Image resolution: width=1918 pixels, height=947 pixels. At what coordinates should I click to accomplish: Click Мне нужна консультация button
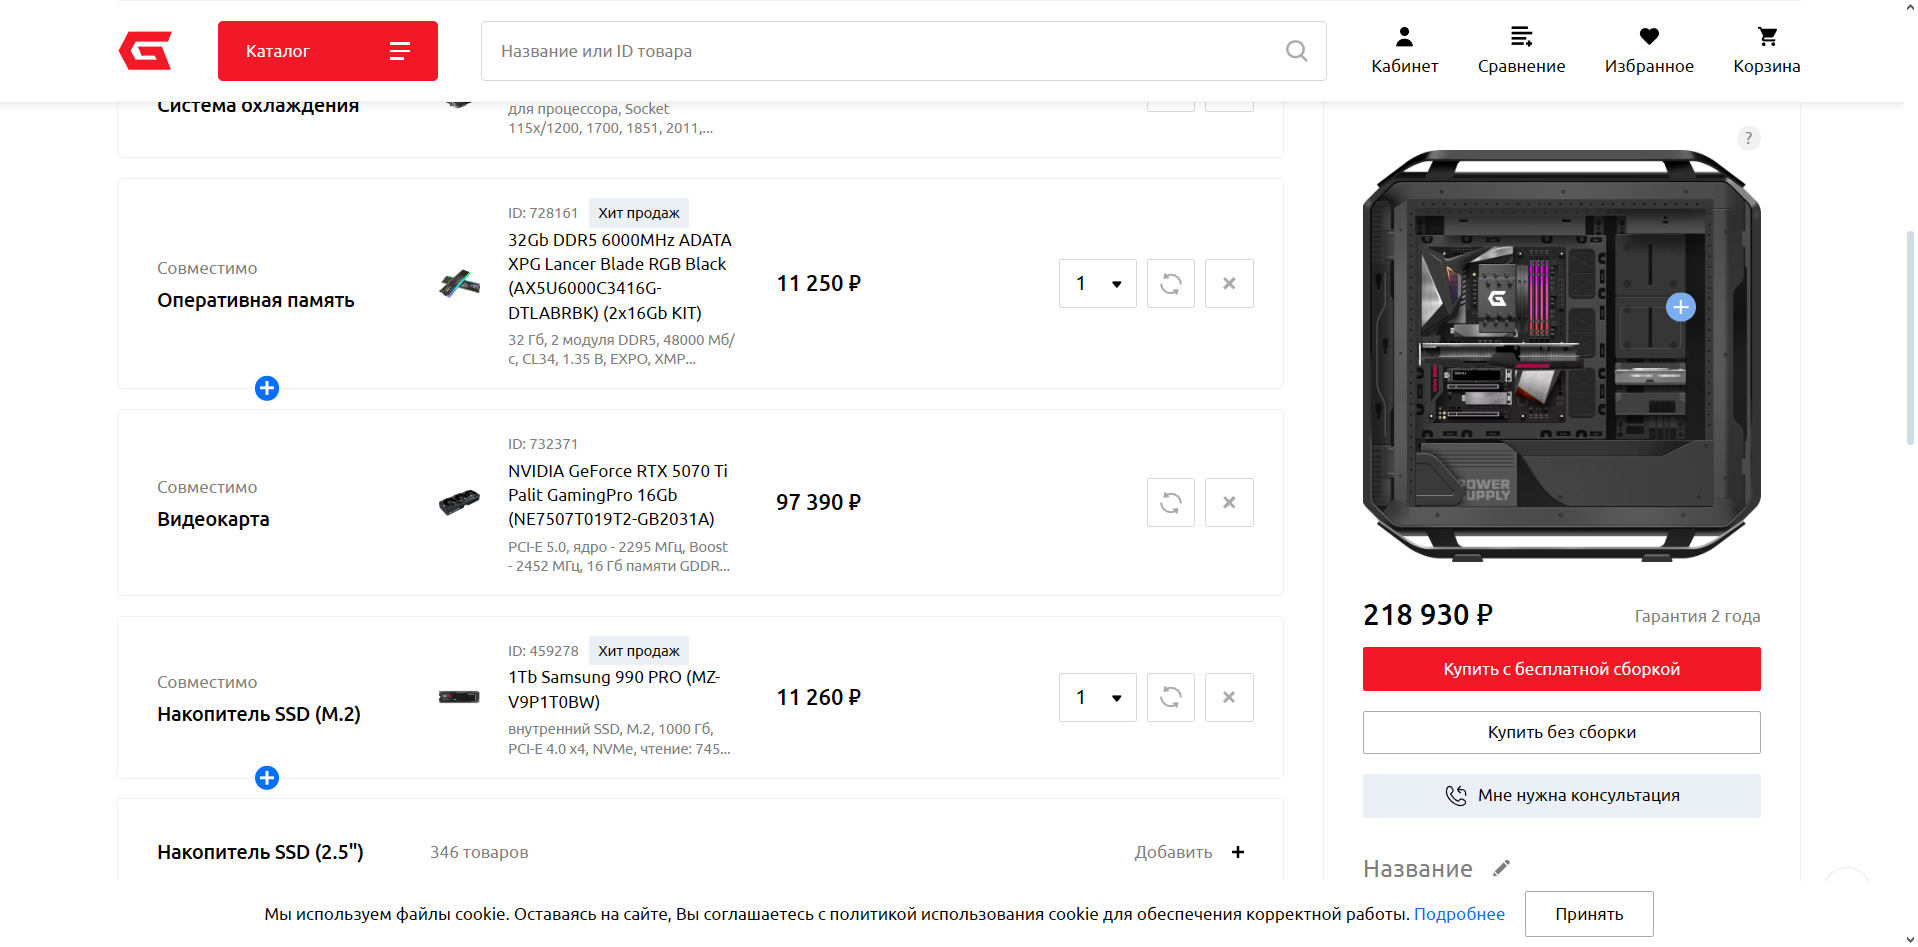(1561, 796)
